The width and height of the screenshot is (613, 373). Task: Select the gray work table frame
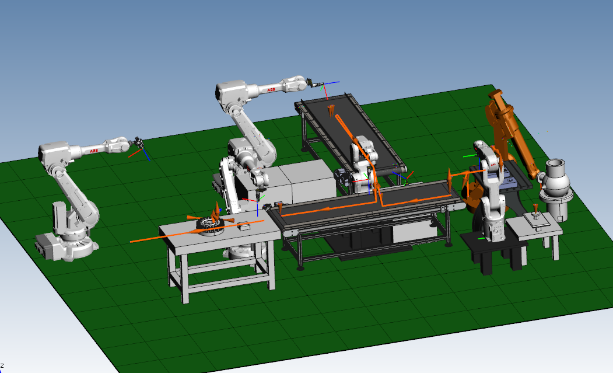220,258
